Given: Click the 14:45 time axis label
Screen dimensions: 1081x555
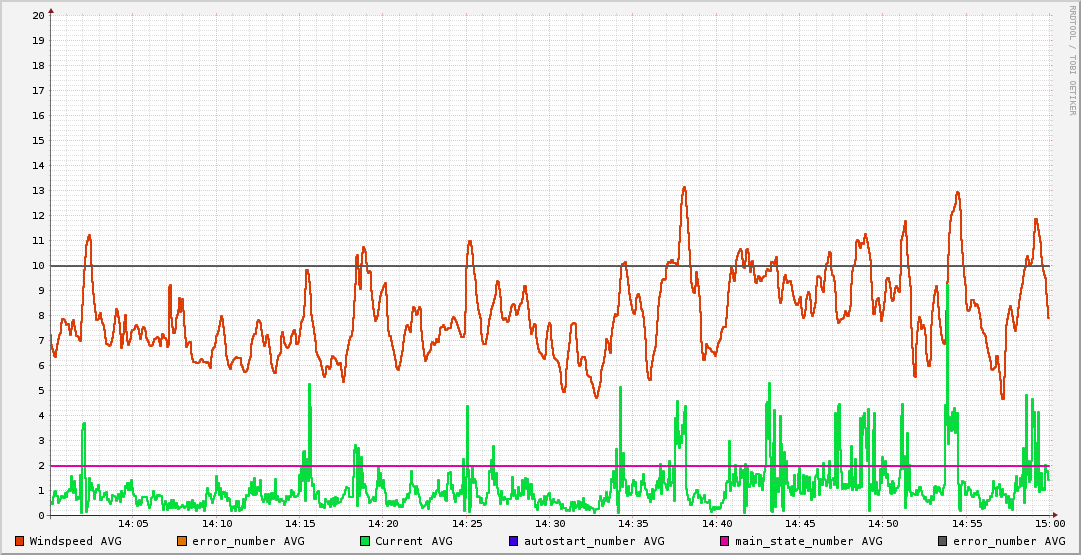Looking at the screenshot, I should pyautogui.click(x=800, y=523).
